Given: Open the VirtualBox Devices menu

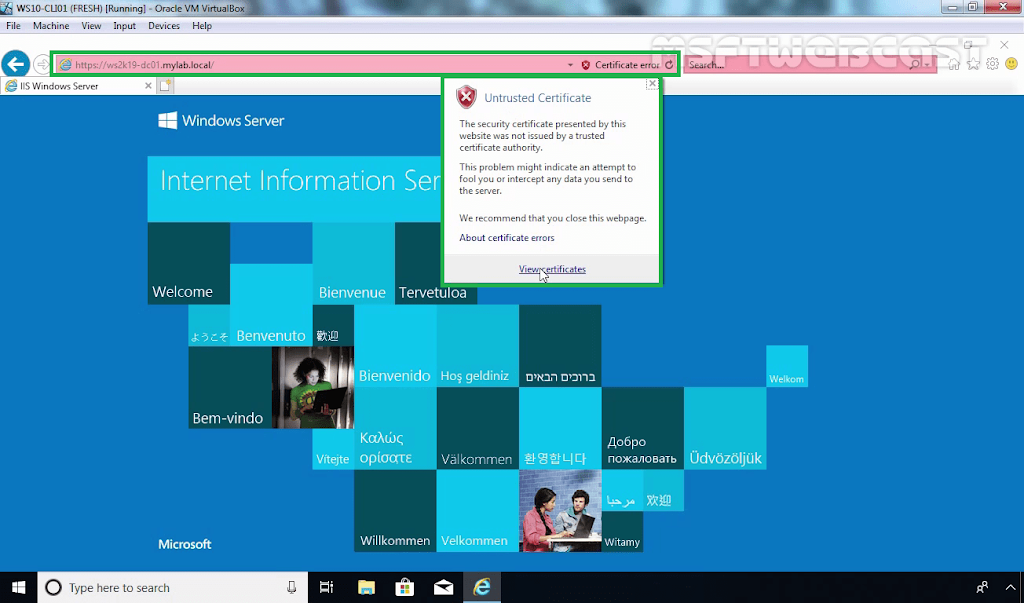Looking at the screenshot, I should point(164,25).
